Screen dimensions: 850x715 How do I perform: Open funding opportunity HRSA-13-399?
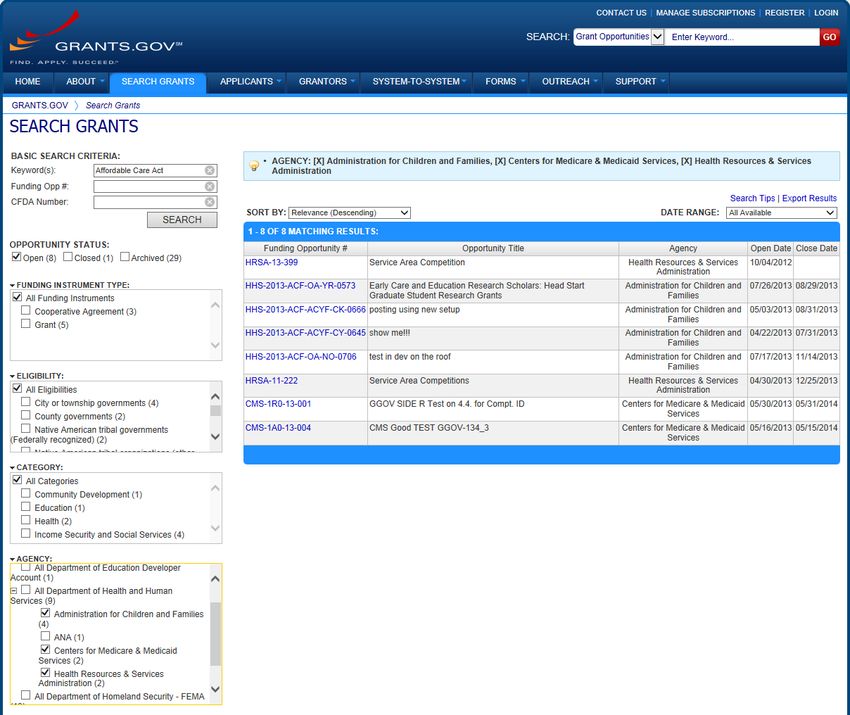(272, 262)
